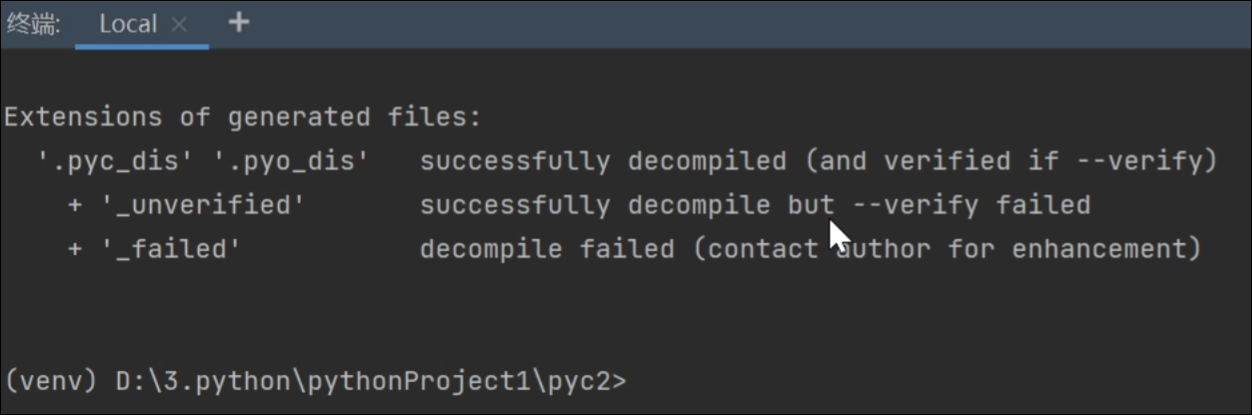The width and height of the screenshot is (1252, 415).
Task: Close the Local terminal tab
Action: pos(179,25)
